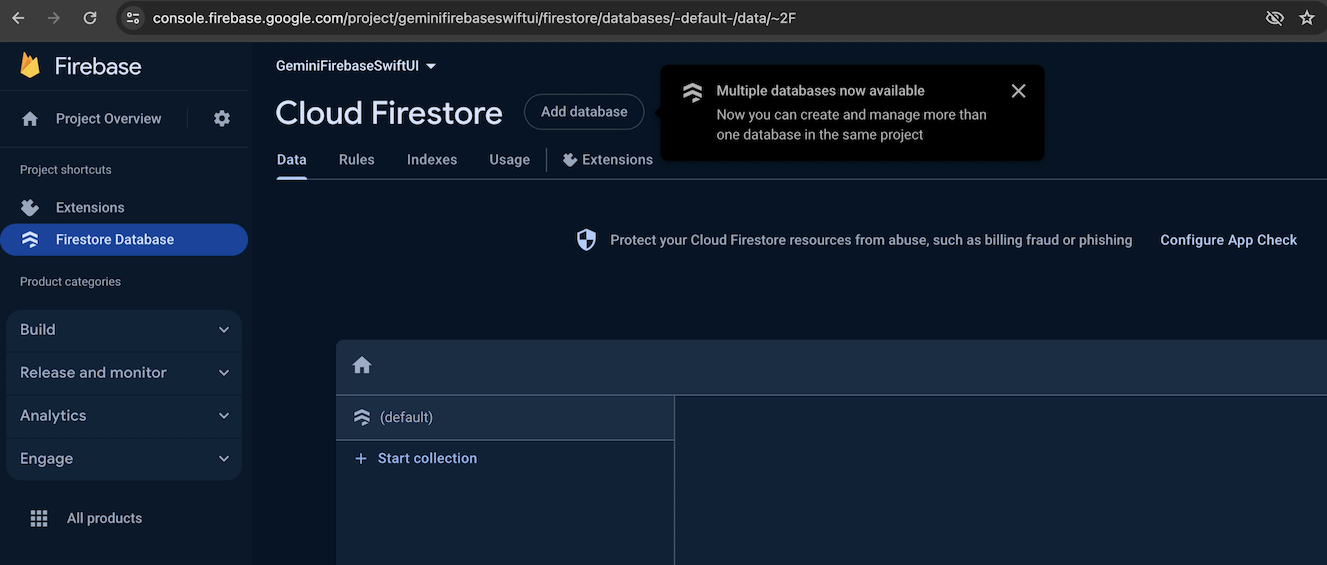The height and width of the screenshot is (565, 1327).
Task: Click the Firebase logo icon
Action: pos(30,66)
